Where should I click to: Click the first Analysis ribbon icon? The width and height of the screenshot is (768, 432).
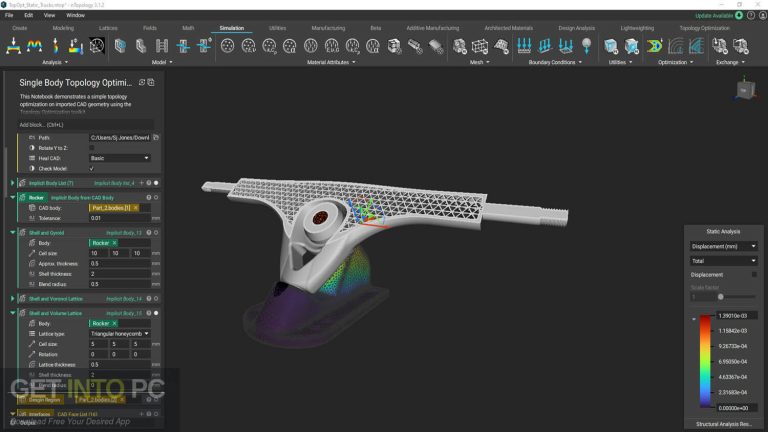point(13,46)
